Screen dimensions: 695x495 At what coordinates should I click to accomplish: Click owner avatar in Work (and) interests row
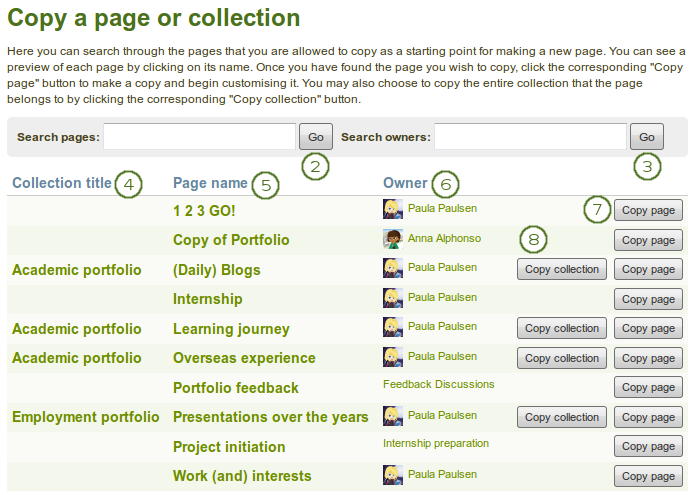393,476
